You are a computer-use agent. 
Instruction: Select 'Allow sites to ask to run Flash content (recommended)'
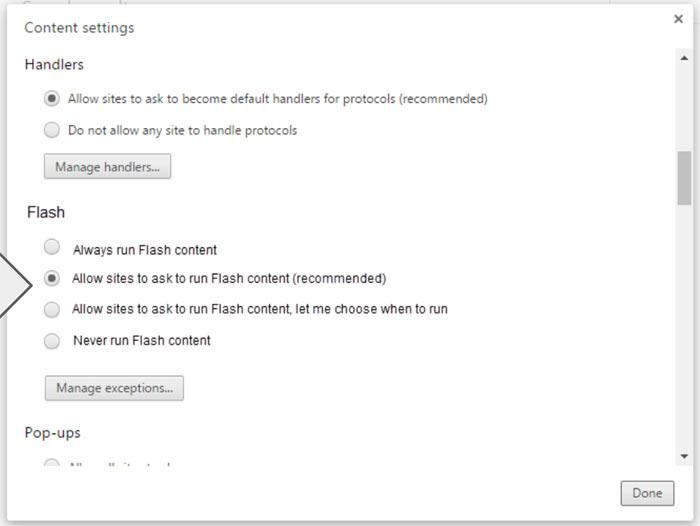pyautogui.click(x=52, y=278)
